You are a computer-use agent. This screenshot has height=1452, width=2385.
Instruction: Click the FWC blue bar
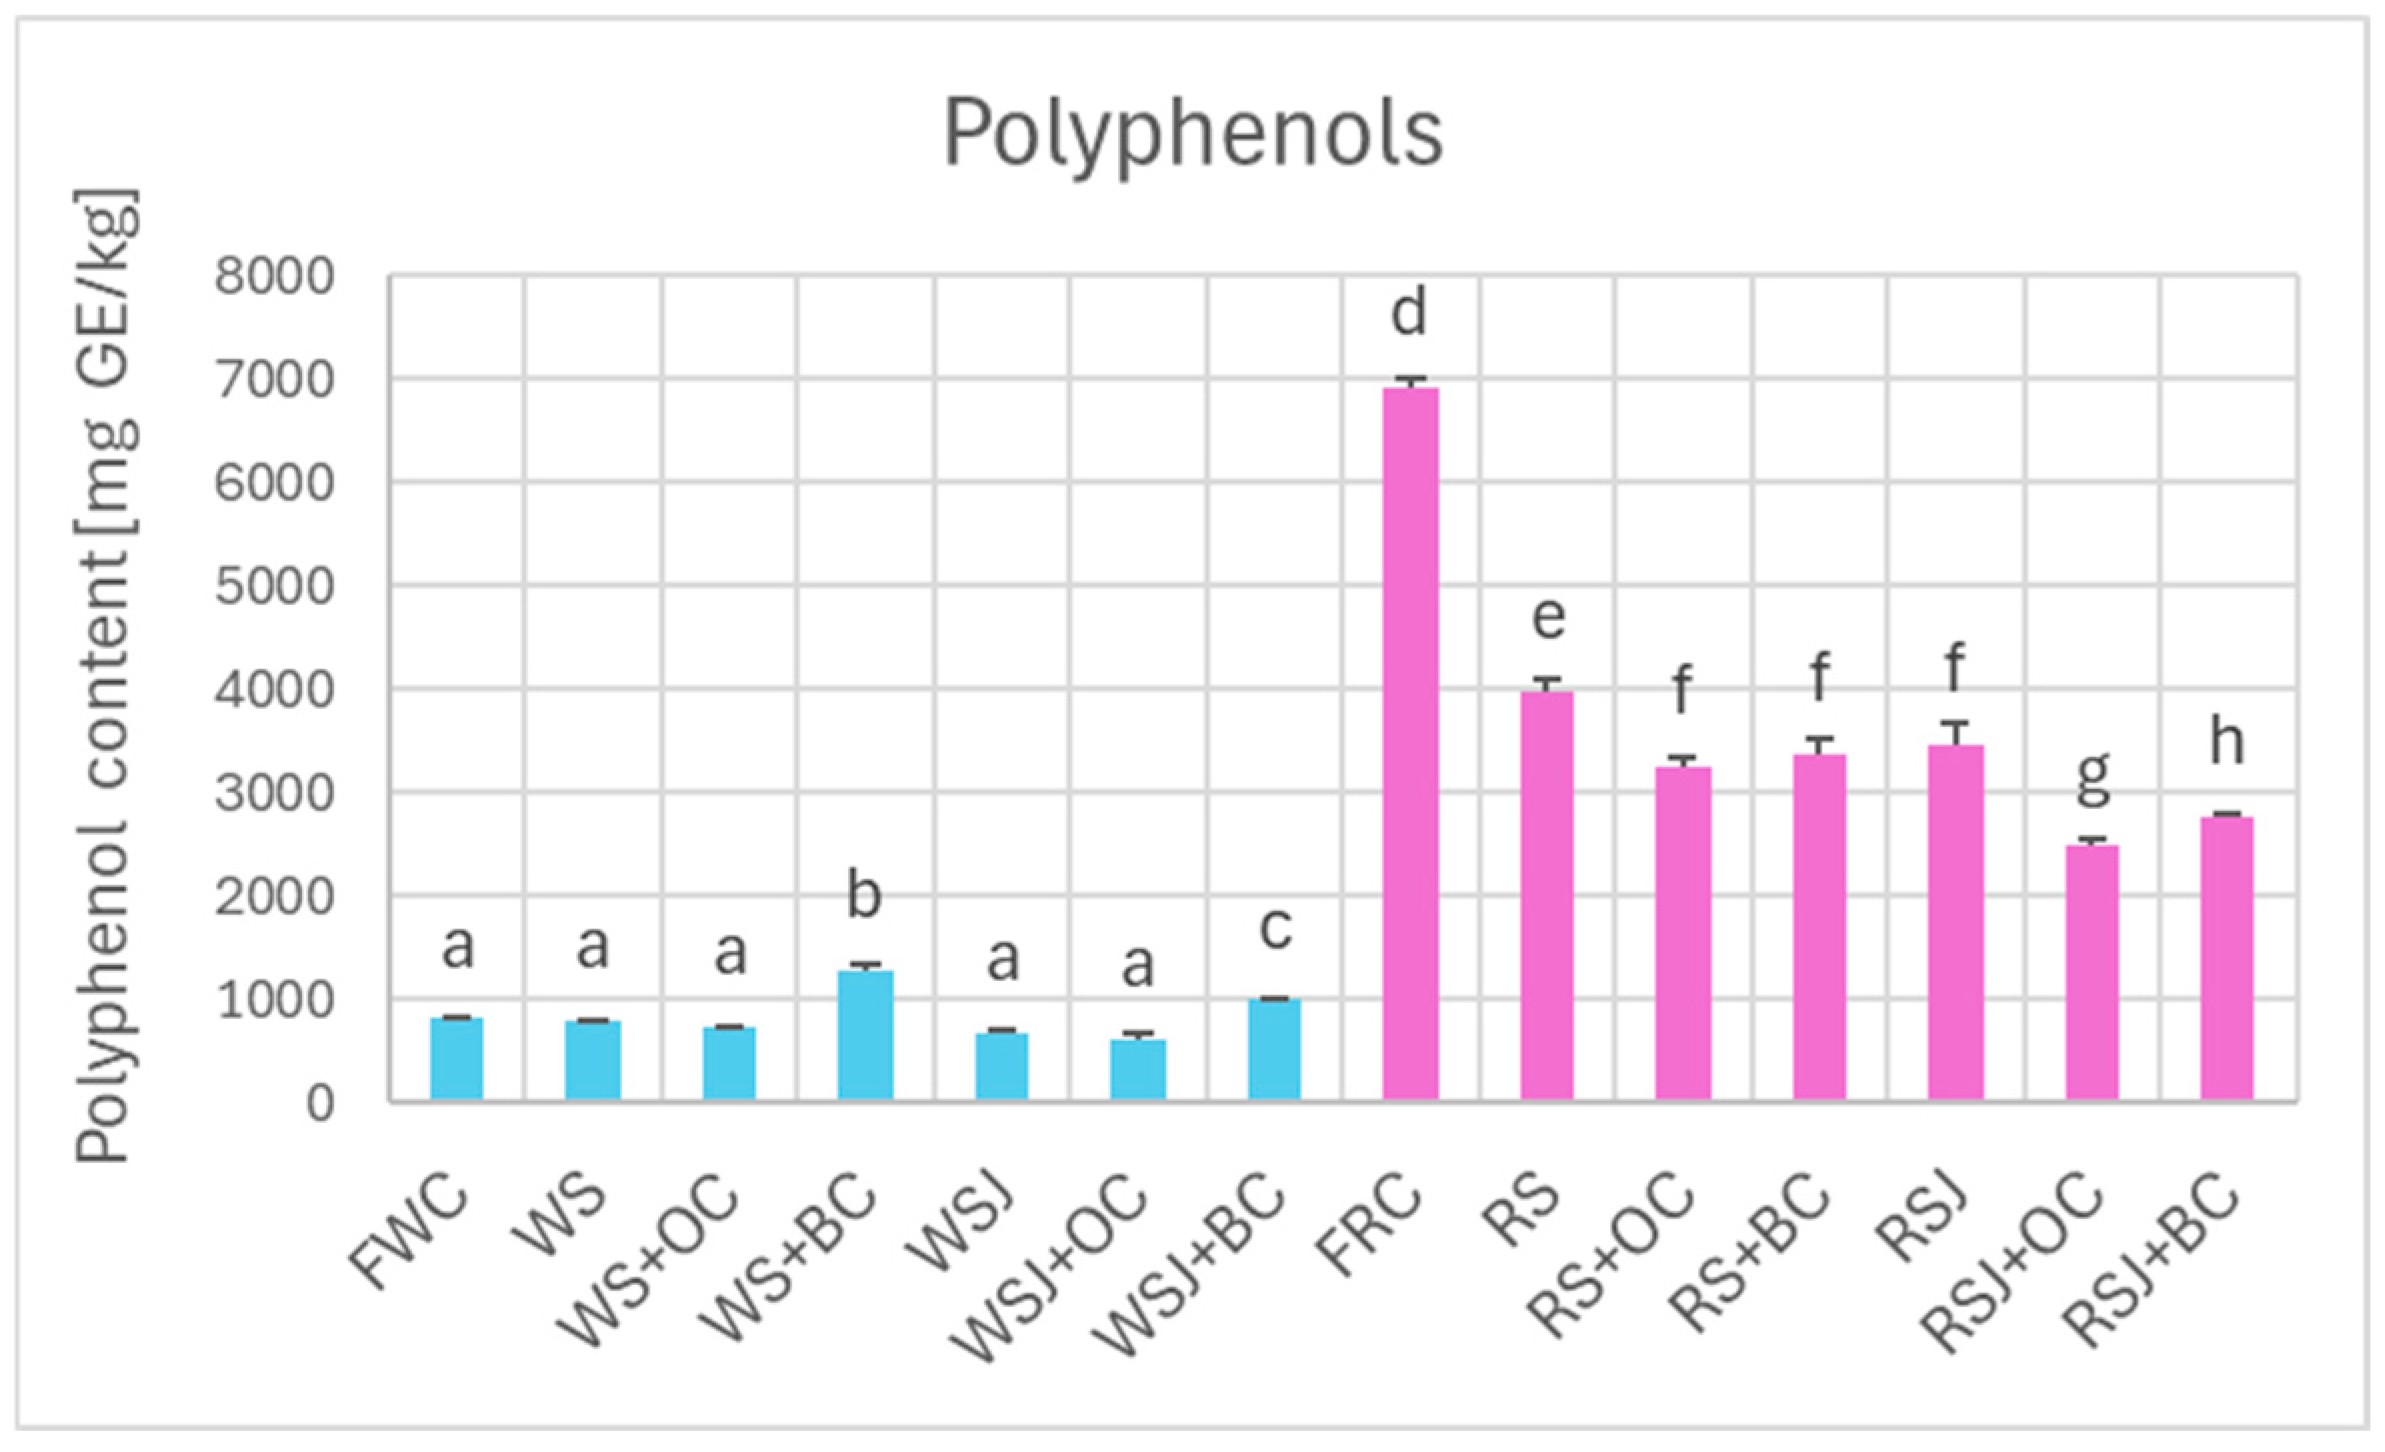coord(457,1059)
